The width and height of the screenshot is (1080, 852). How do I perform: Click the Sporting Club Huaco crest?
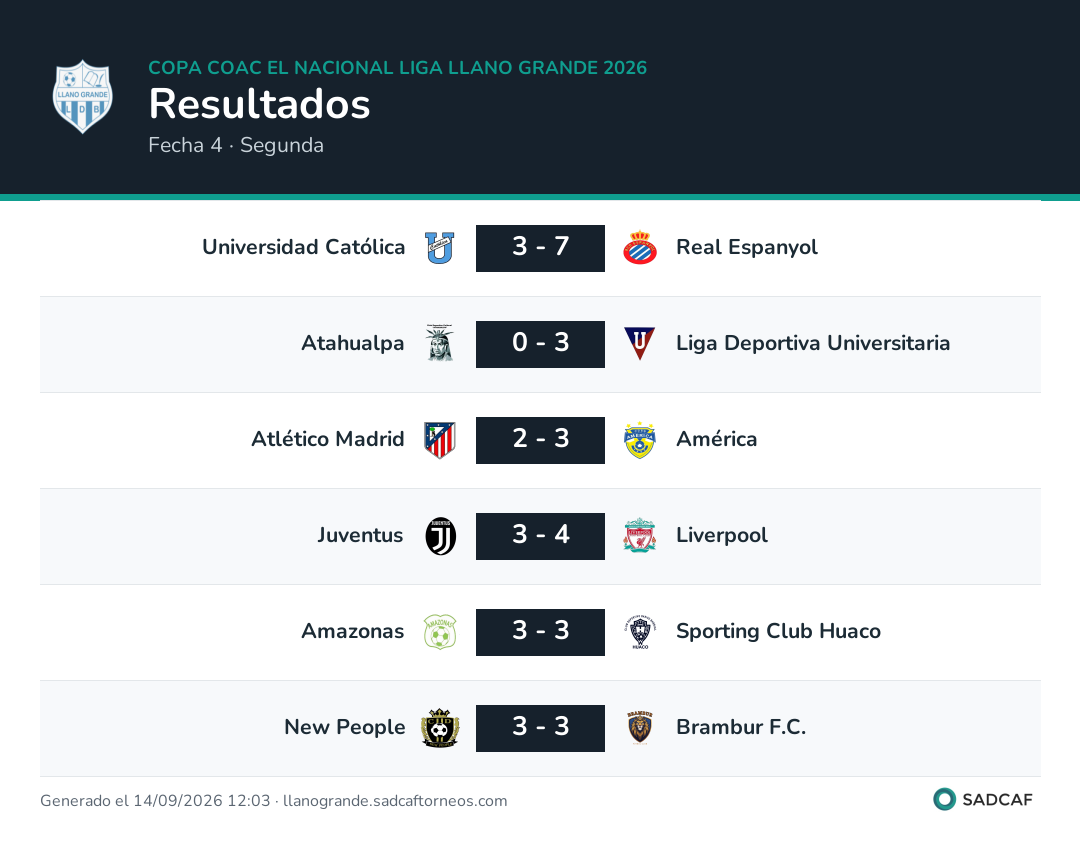click(x=640, y=632)
